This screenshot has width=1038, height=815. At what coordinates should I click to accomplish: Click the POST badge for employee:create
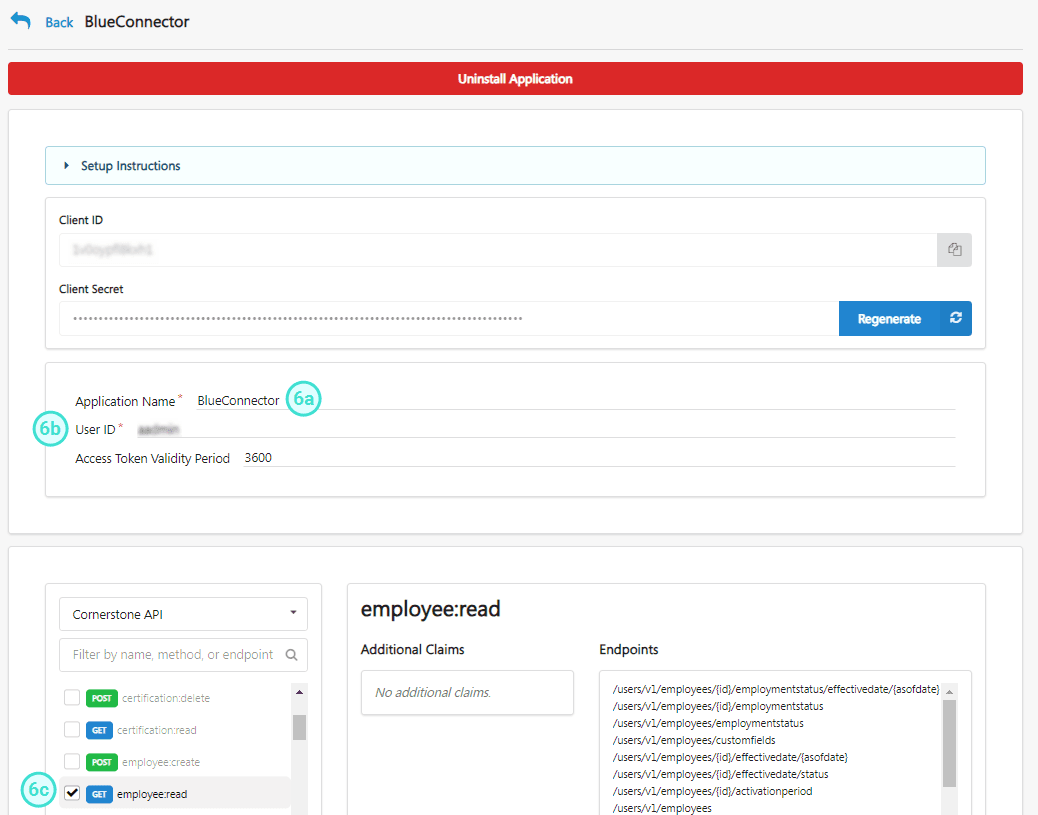101,762
